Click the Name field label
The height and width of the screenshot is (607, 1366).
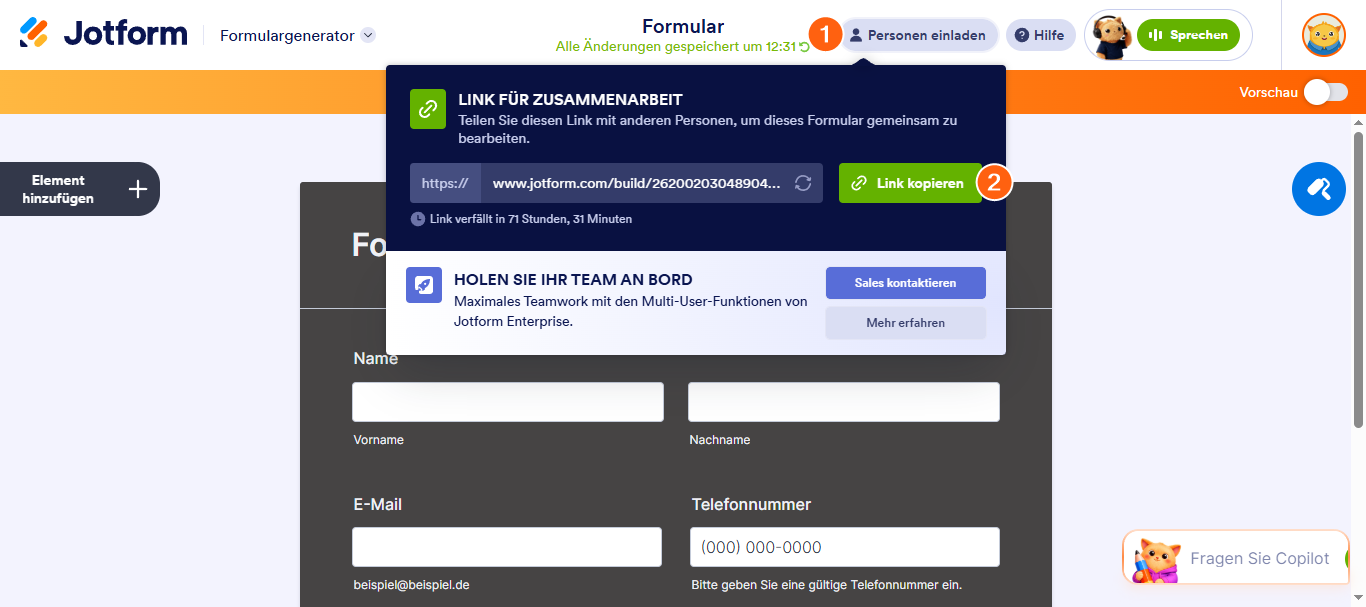[x=376, y=358]
